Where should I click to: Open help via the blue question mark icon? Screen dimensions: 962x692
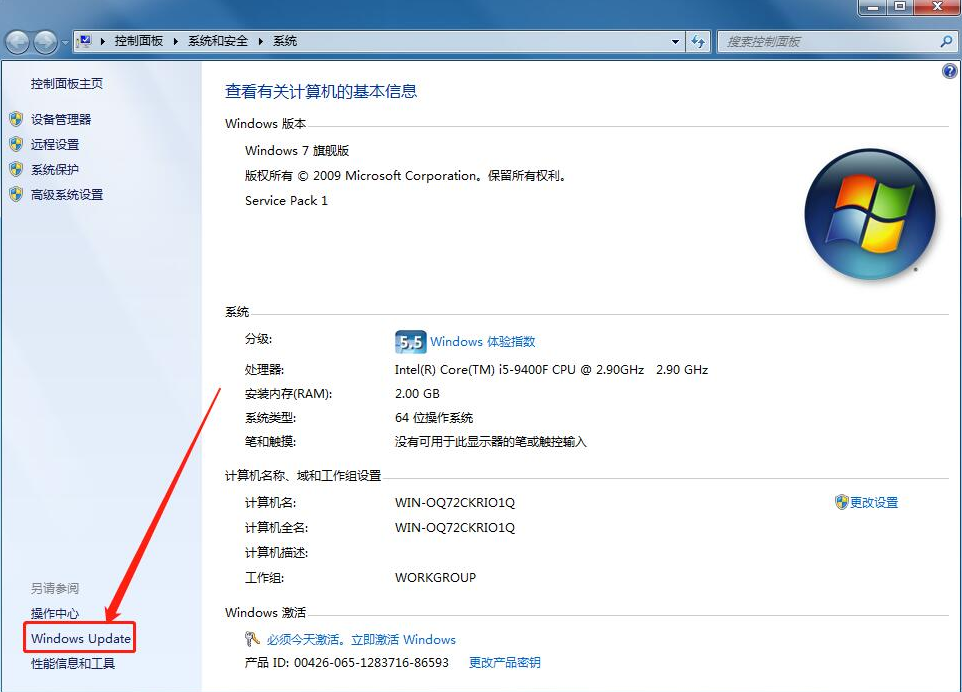click(949, 72)
